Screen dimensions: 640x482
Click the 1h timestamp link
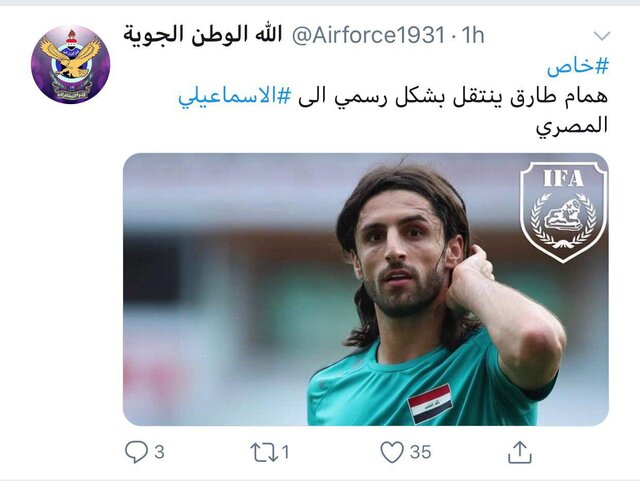(473, 35)
